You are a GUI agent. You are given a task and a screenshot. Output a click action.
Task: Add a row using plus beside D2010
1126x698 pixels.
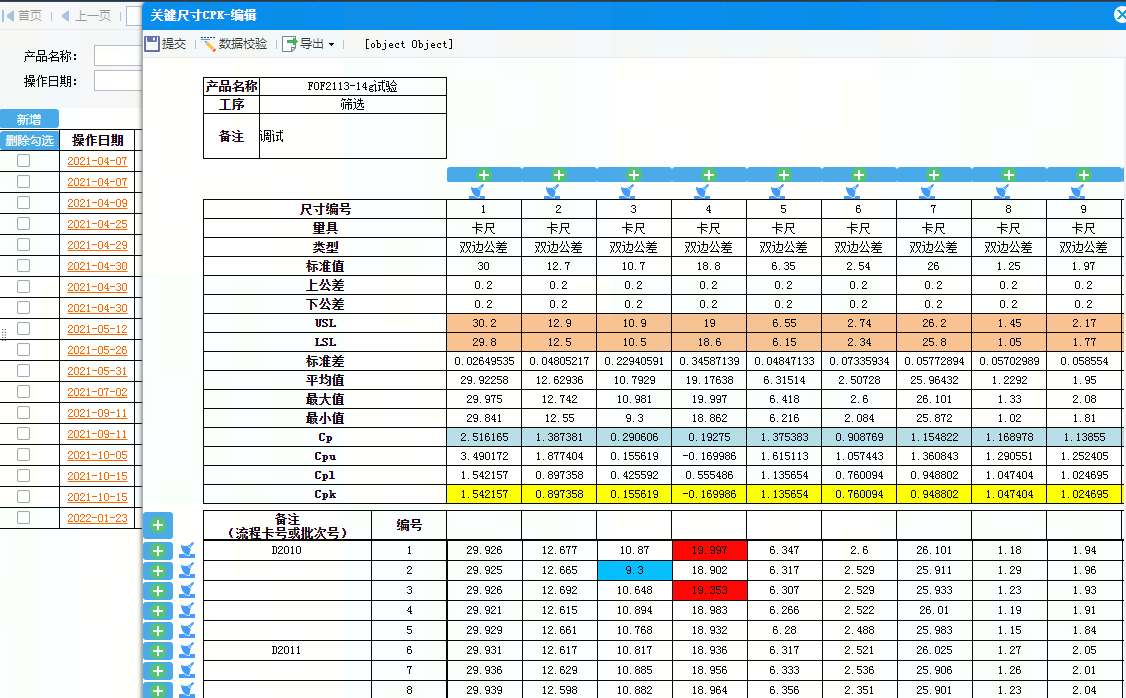(158, 551)
